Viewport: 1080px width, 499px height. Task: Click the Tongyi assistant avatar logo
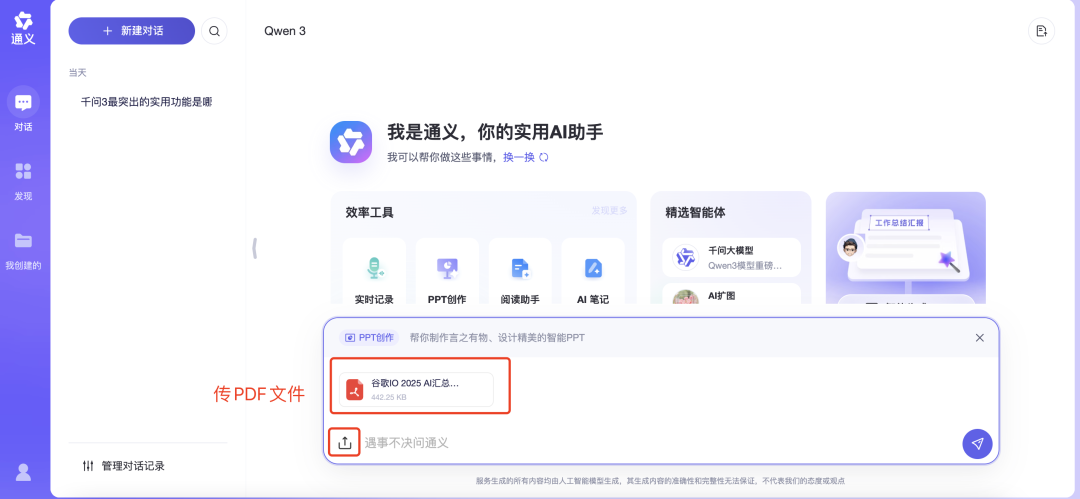click(351, 142)
